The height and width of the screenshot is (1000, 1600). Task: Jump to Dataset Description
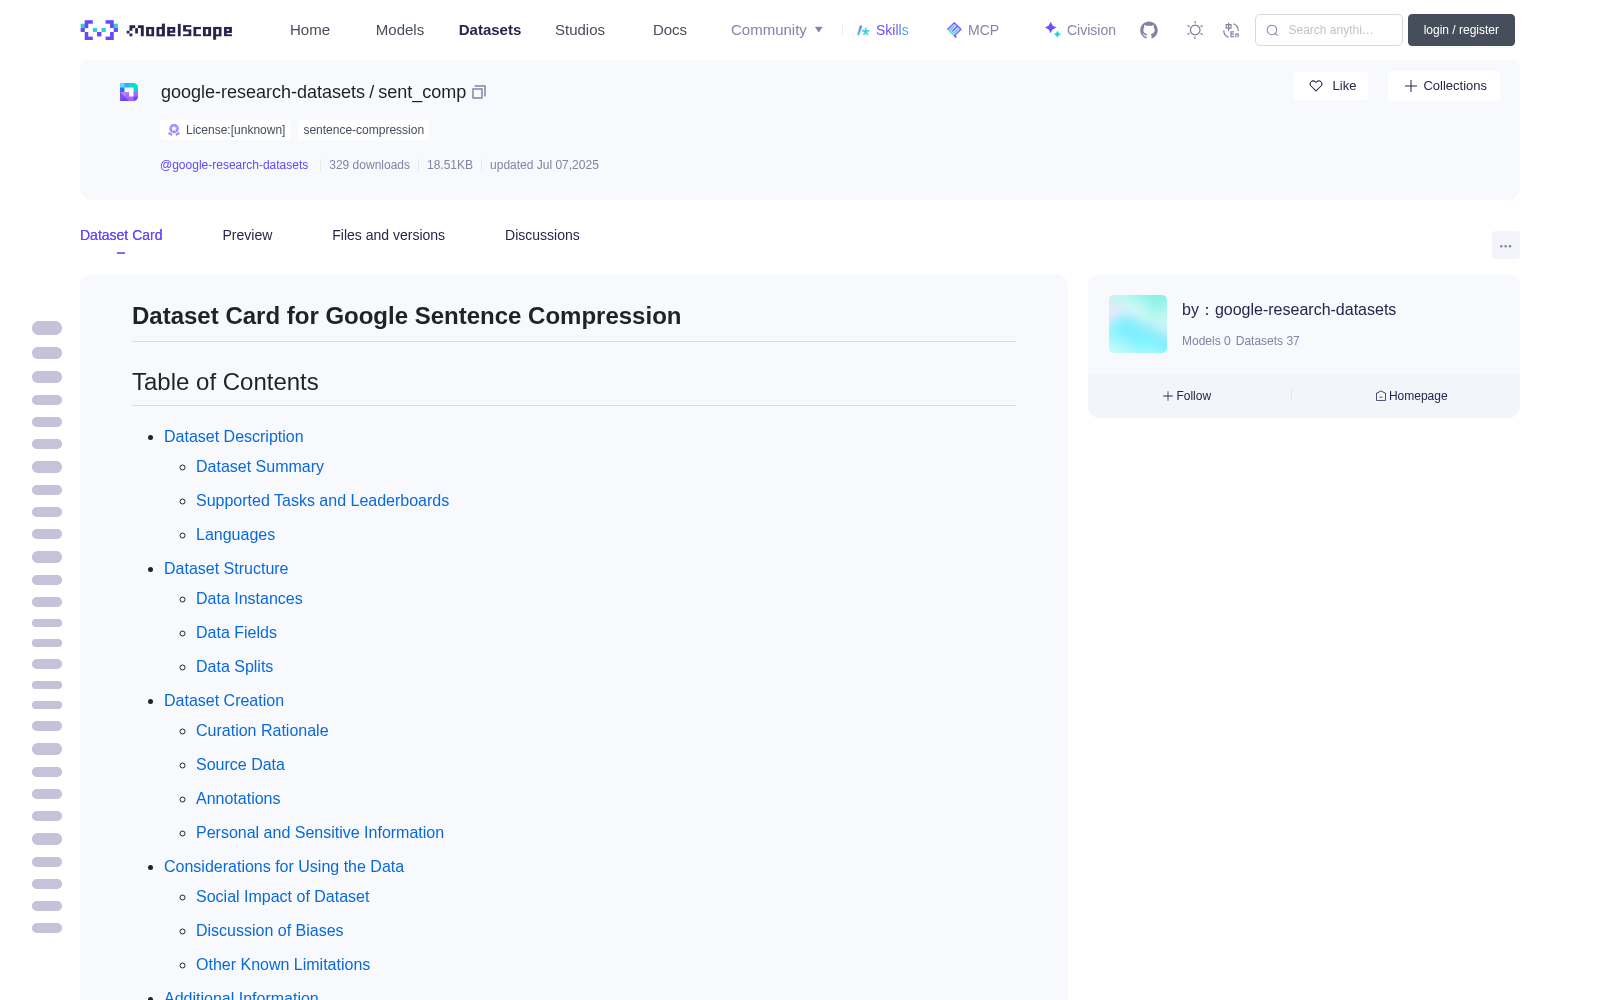click(x=233, y=436)
